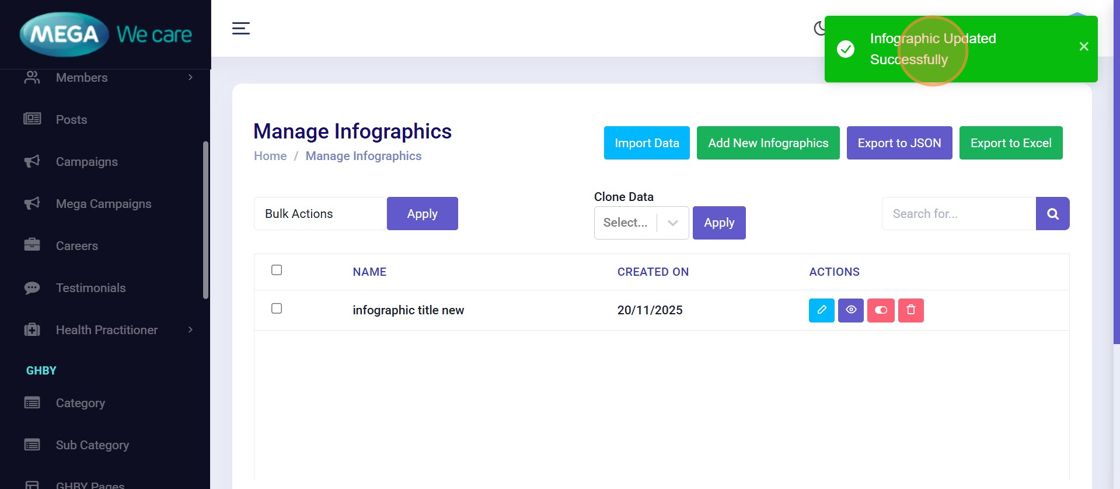The width and height of the screenshot is (1120, 489).
Task: Click the MEGA We care logo
Action: click(105, 35)
